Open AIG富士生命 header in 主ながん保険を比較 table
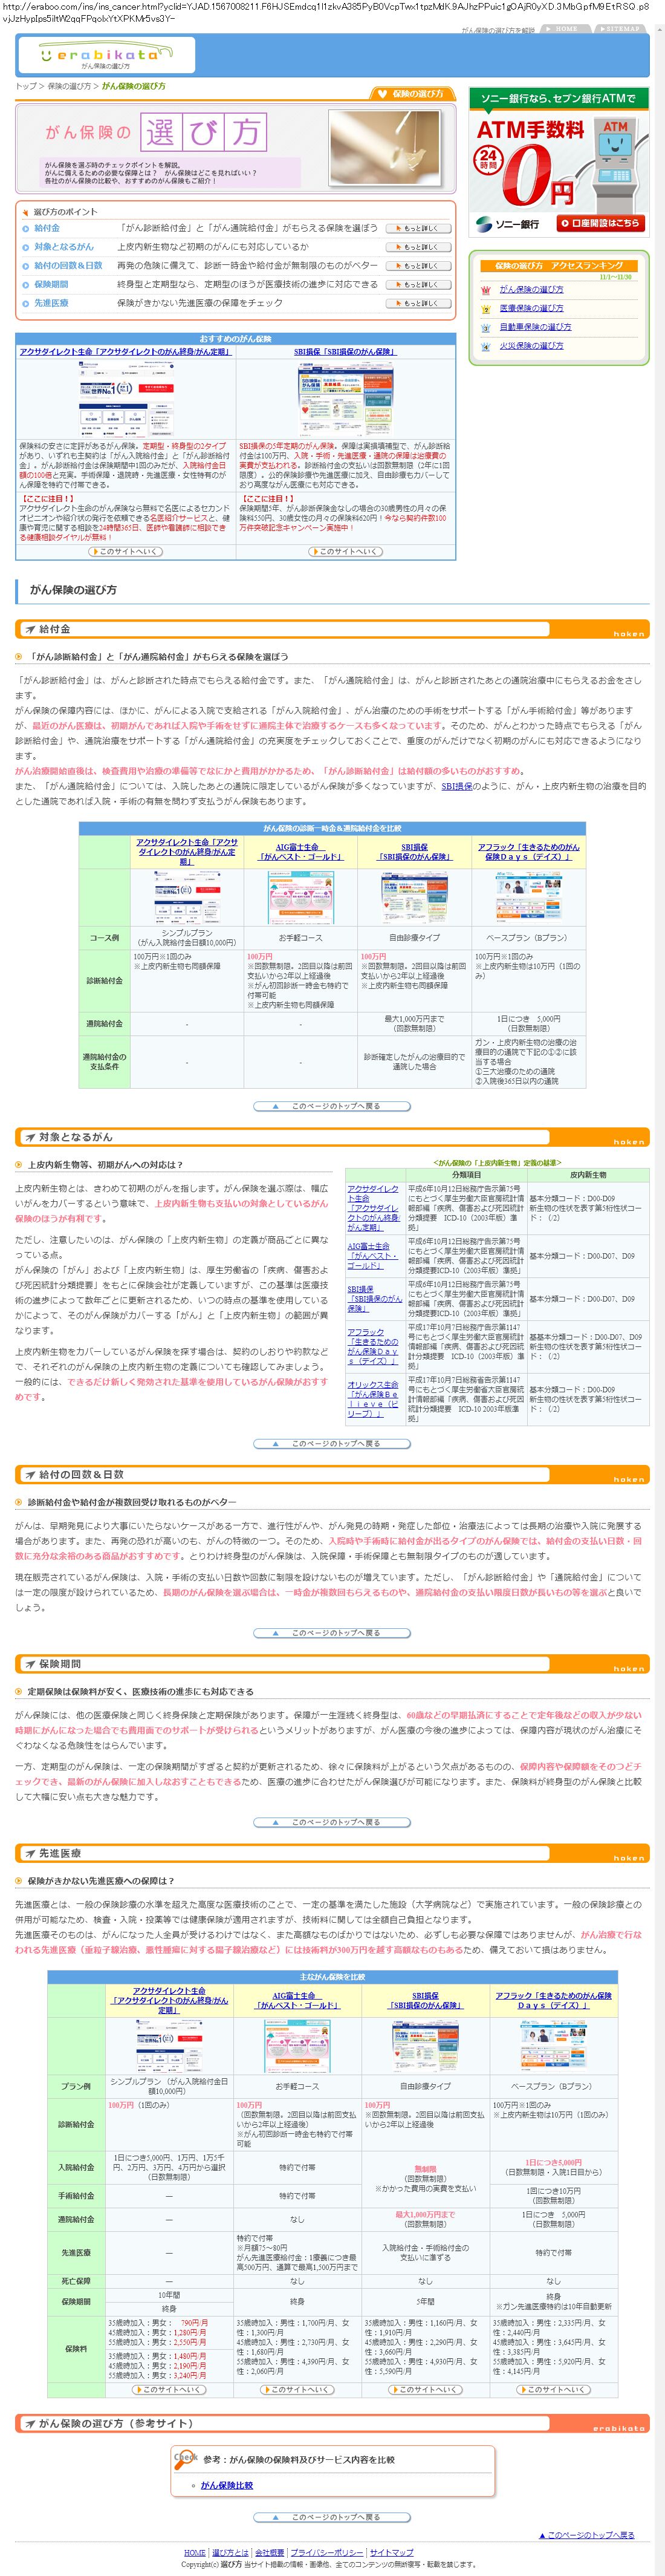Viewport: 665px width, 2576px height. pos(297,2000)
